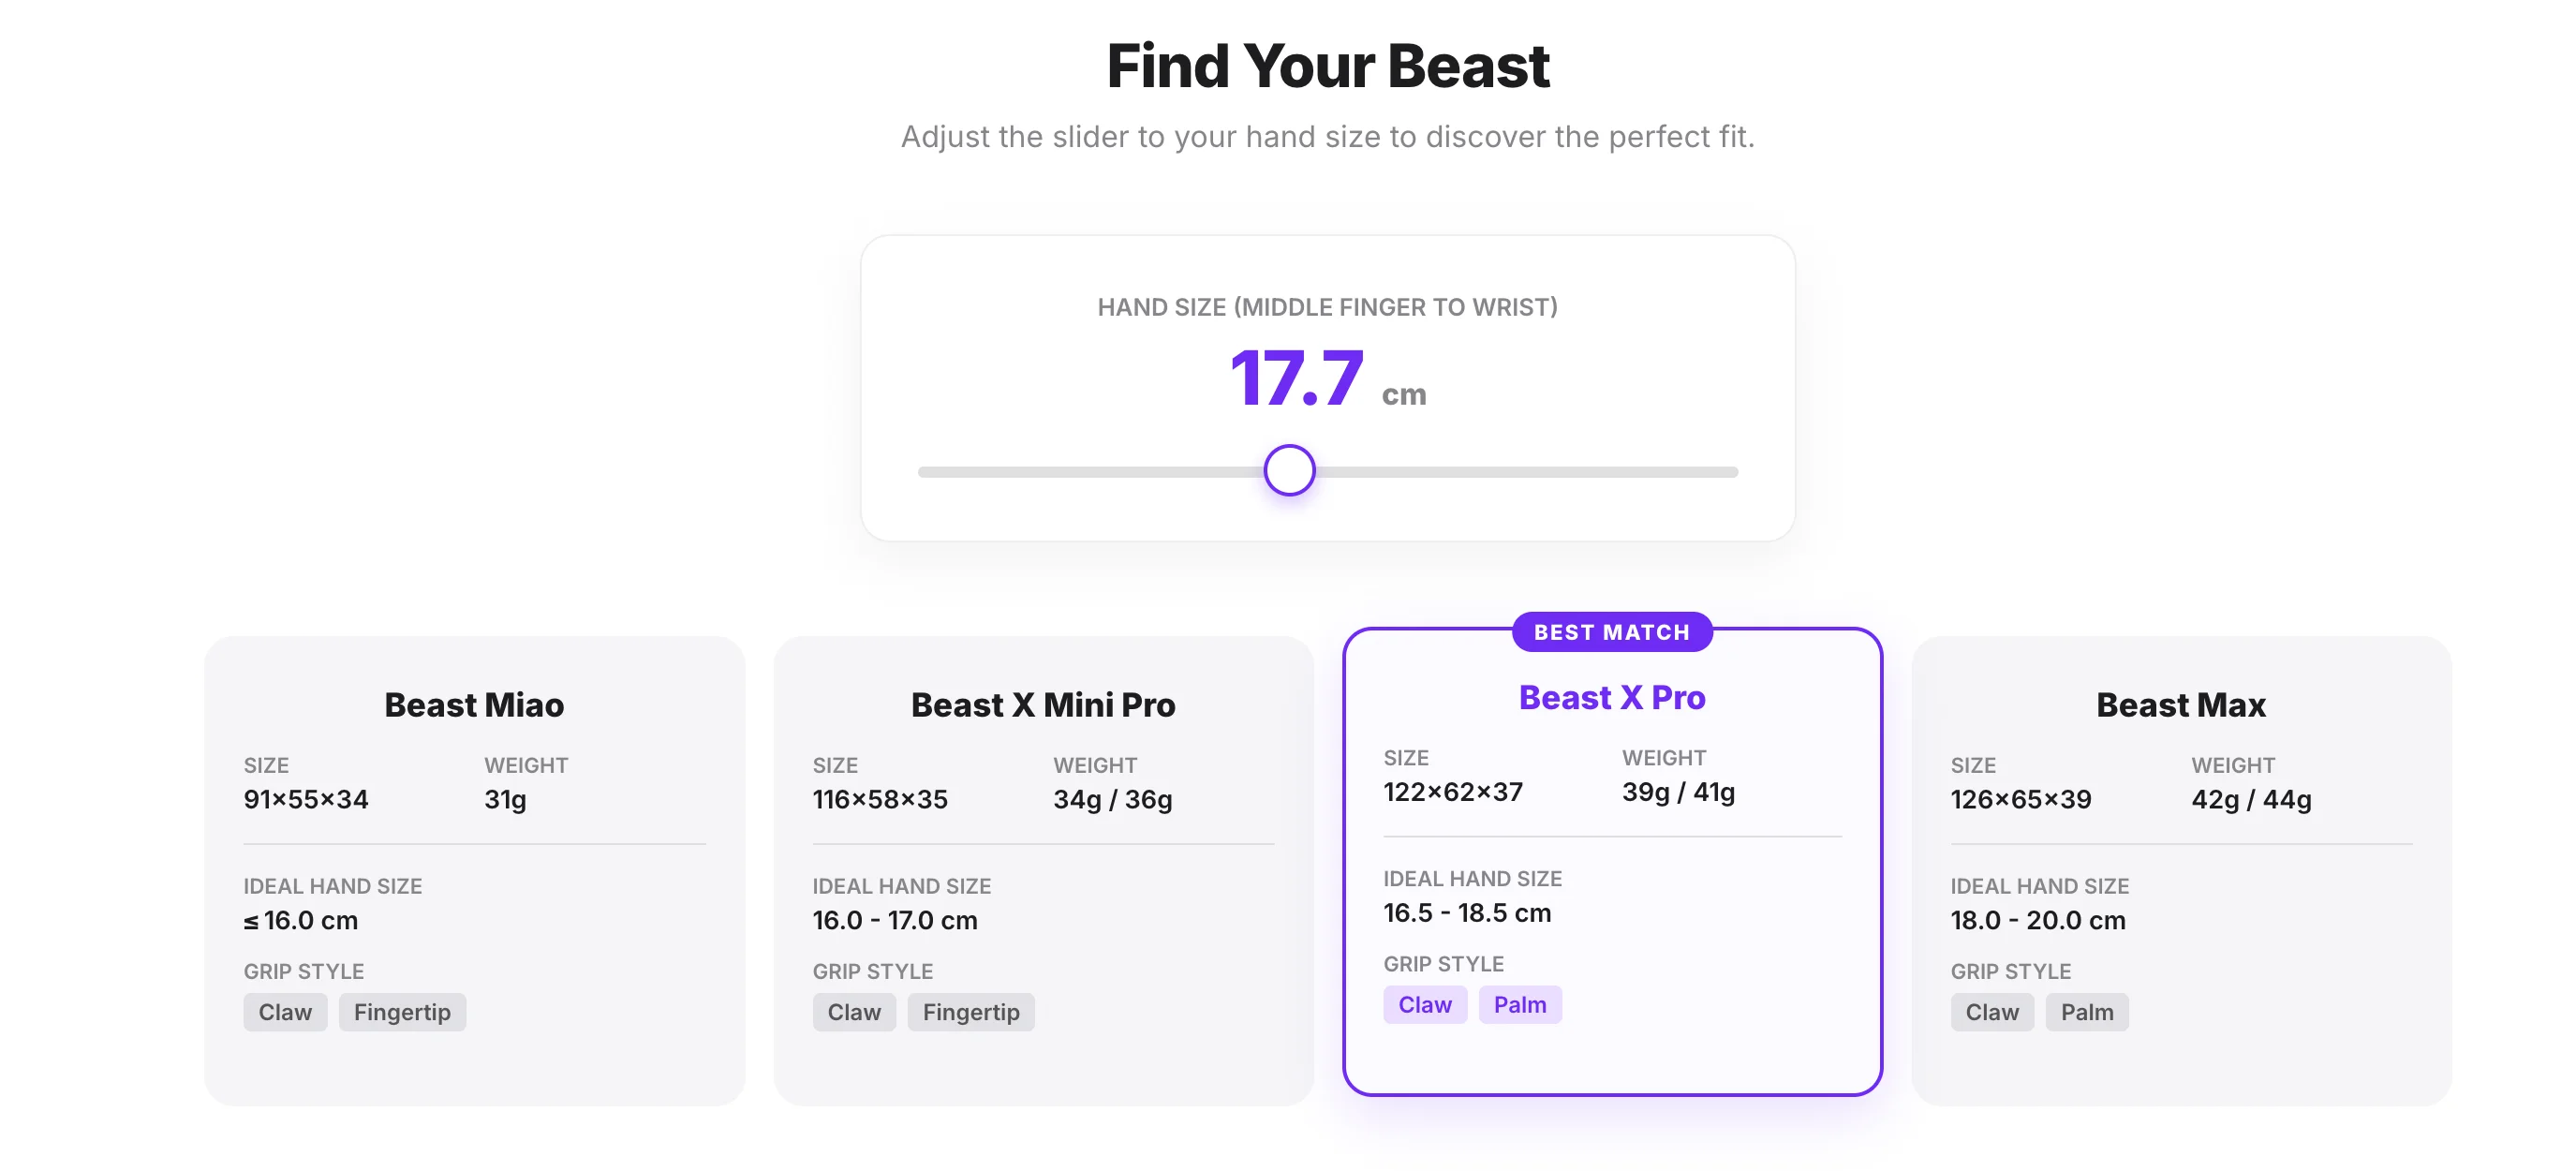Select the Beast Miao card title
2576x1171 pixels.
tap(474, 705)
